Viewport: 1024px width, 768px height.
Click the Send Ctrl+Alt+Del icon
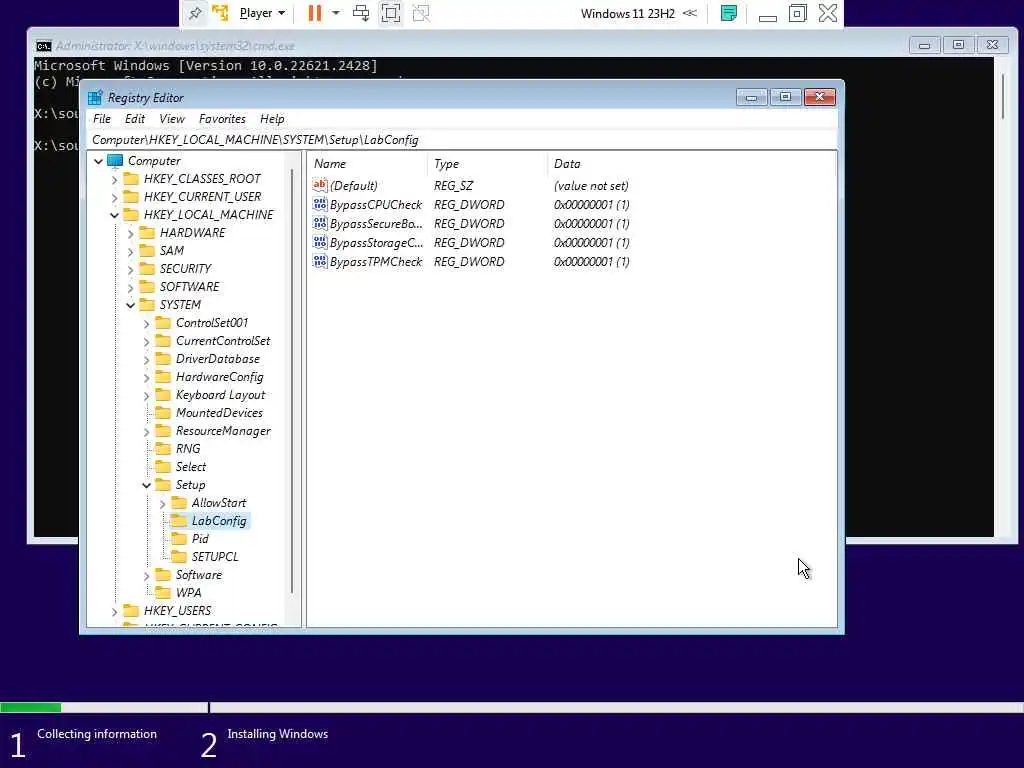pyautogui.click(x=361, y=13)
